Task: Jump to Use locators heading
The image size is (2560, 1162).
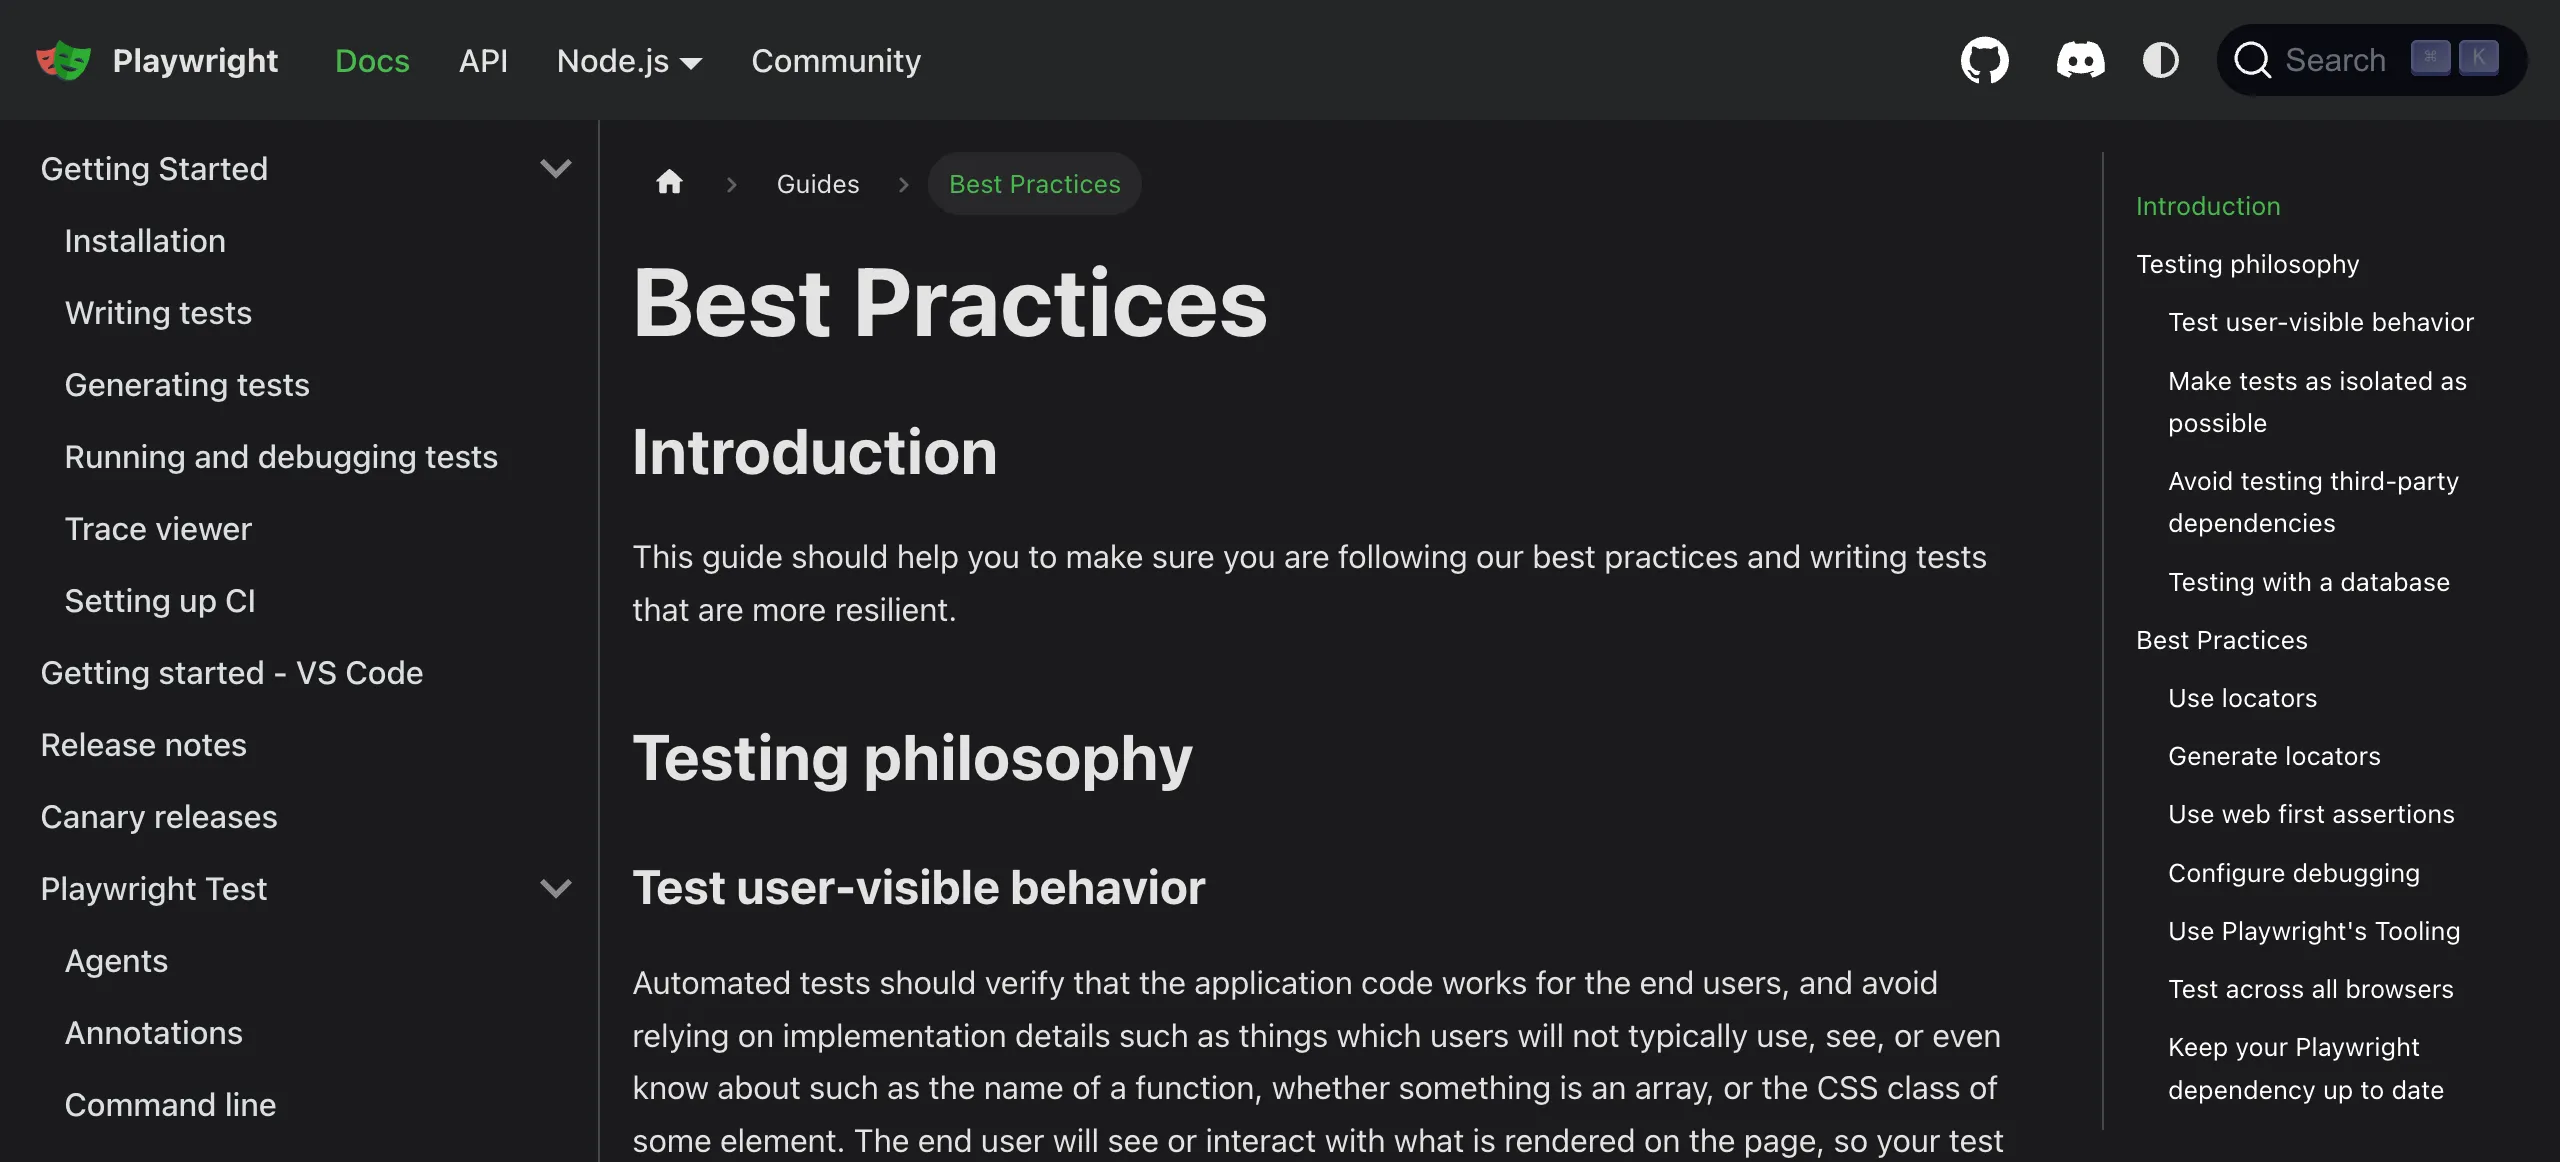Action: (x=2242, y=698)
